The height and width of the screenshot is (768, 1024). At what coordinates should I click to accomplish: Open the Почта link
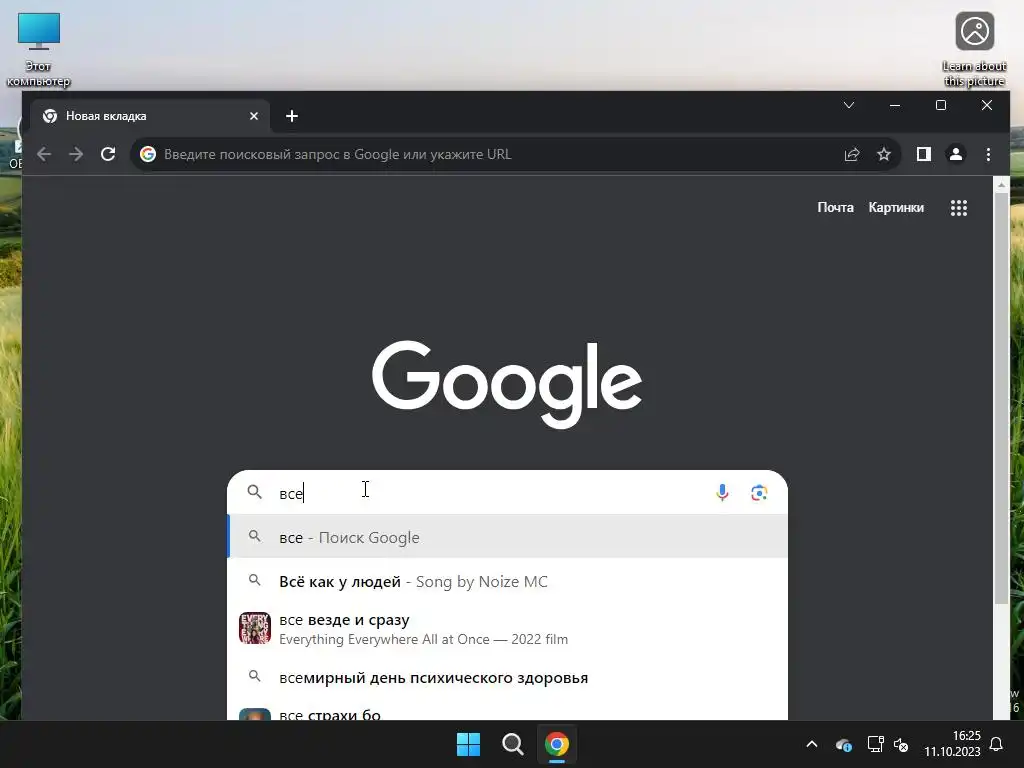pyautogui.click(x=835, y=208)
